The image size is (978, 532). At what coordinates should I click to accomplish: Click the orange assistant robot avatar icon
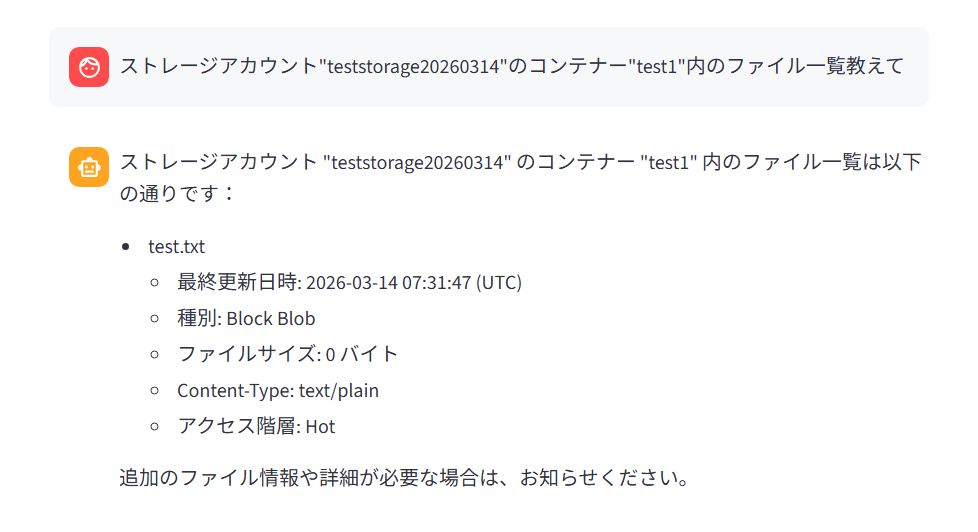point(89,167)
